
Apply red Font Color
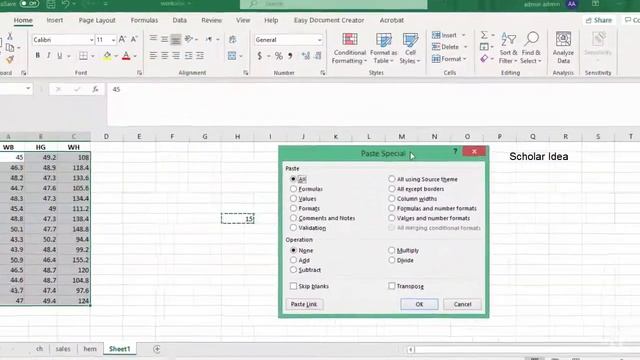(x=126, y=56)
